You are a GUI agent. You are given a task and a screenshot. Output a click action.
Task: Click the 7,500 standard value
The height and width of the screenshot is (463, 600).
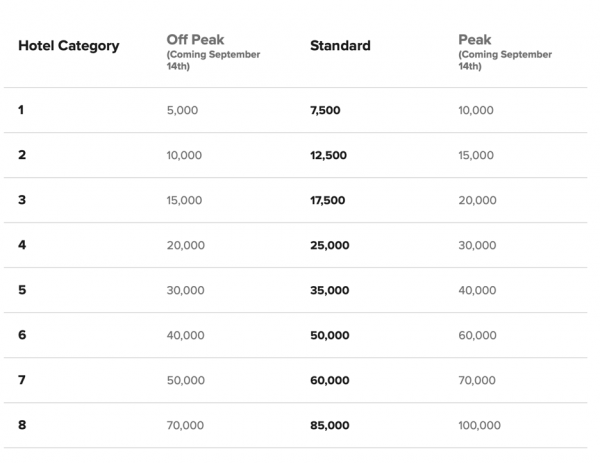325,110
